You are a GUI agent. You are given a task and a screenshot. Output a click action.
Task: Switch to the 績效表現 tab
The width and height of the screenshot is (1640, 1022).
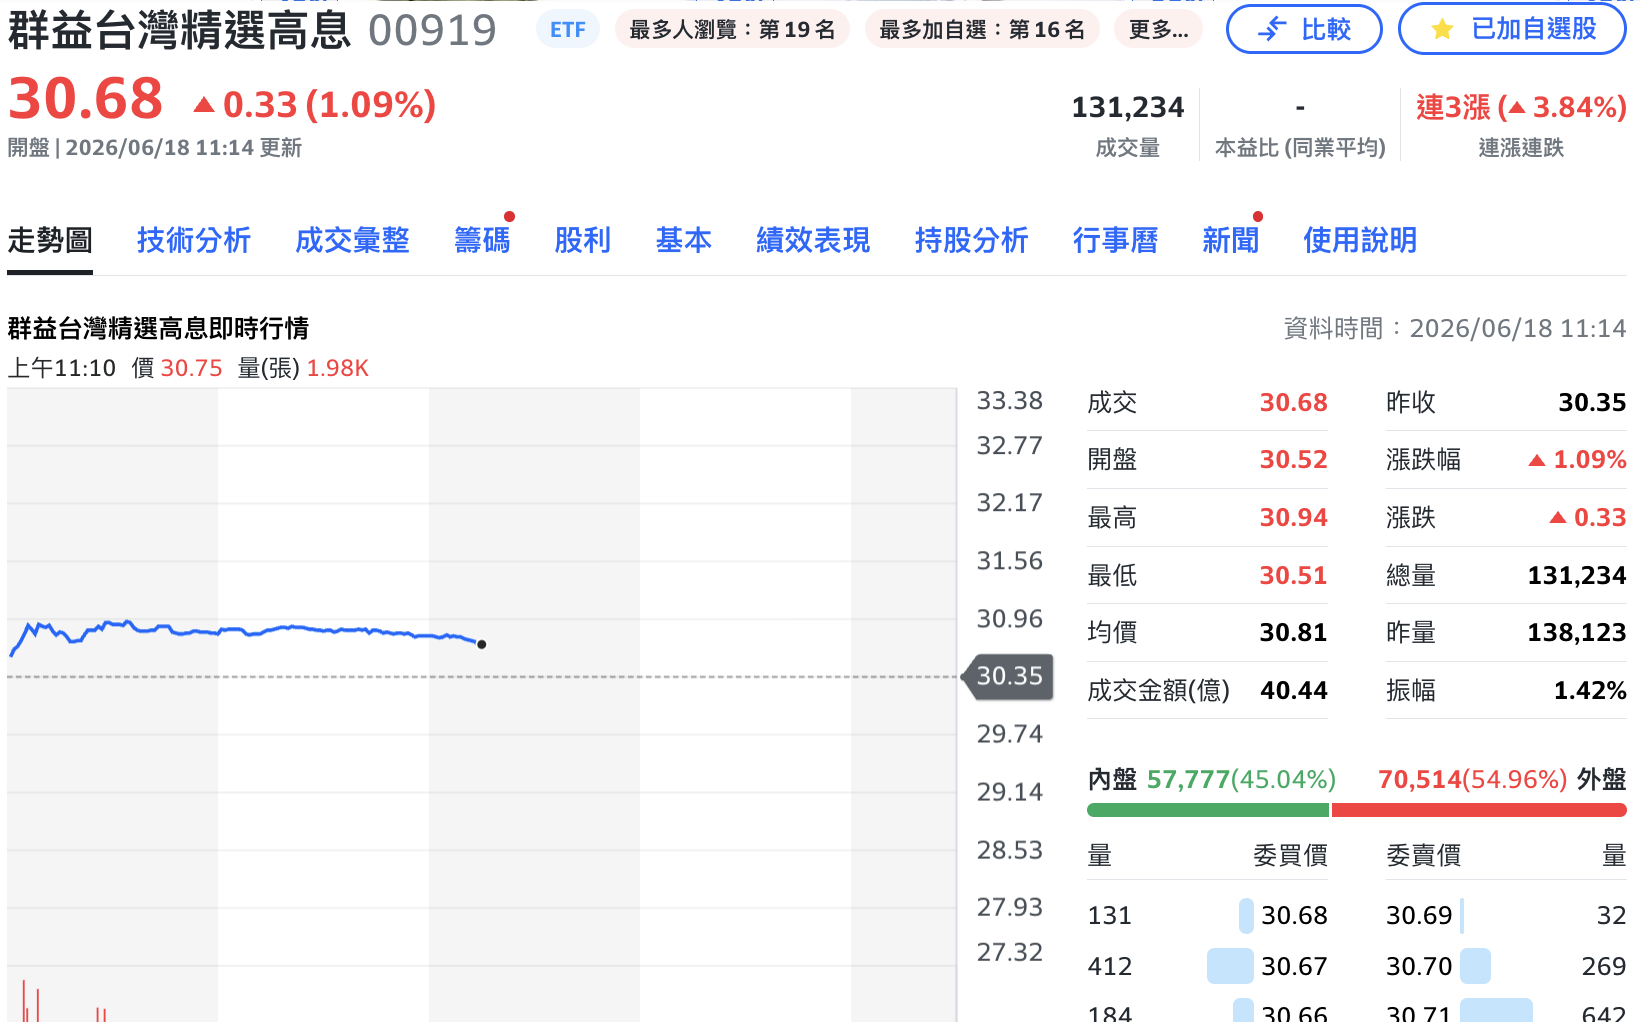coord(813,240)
